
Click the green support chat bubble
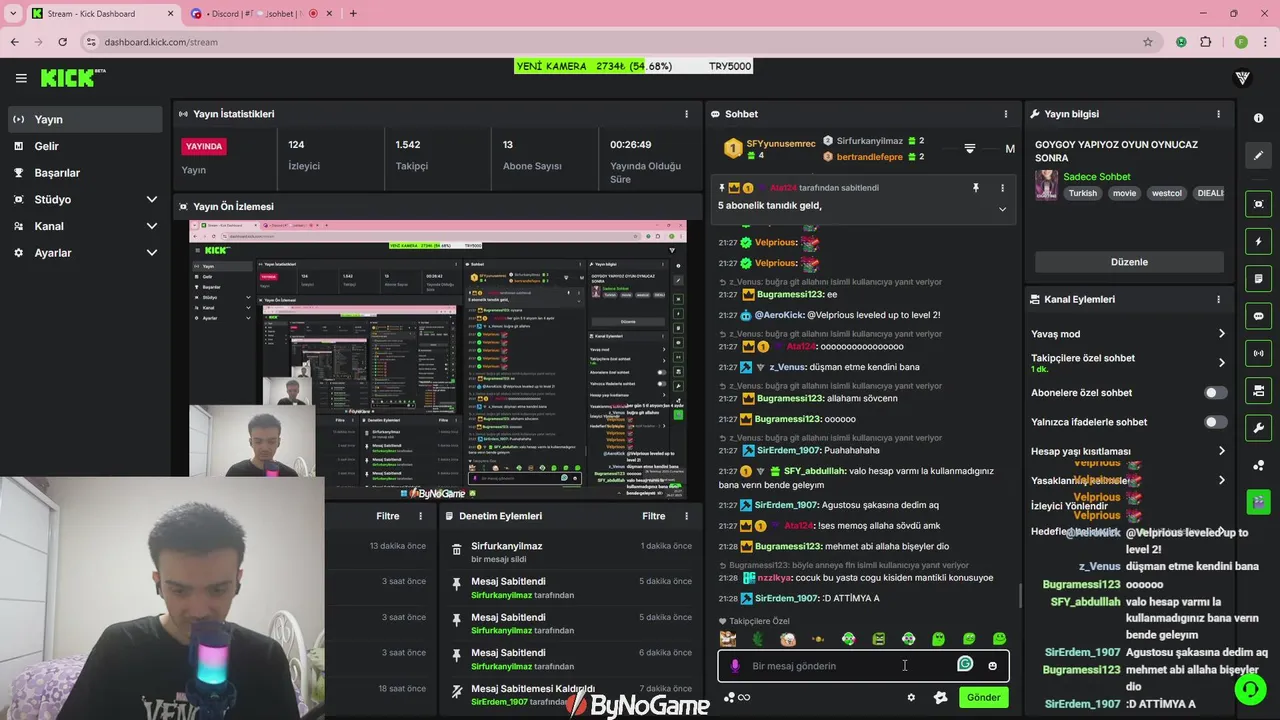1249,689
